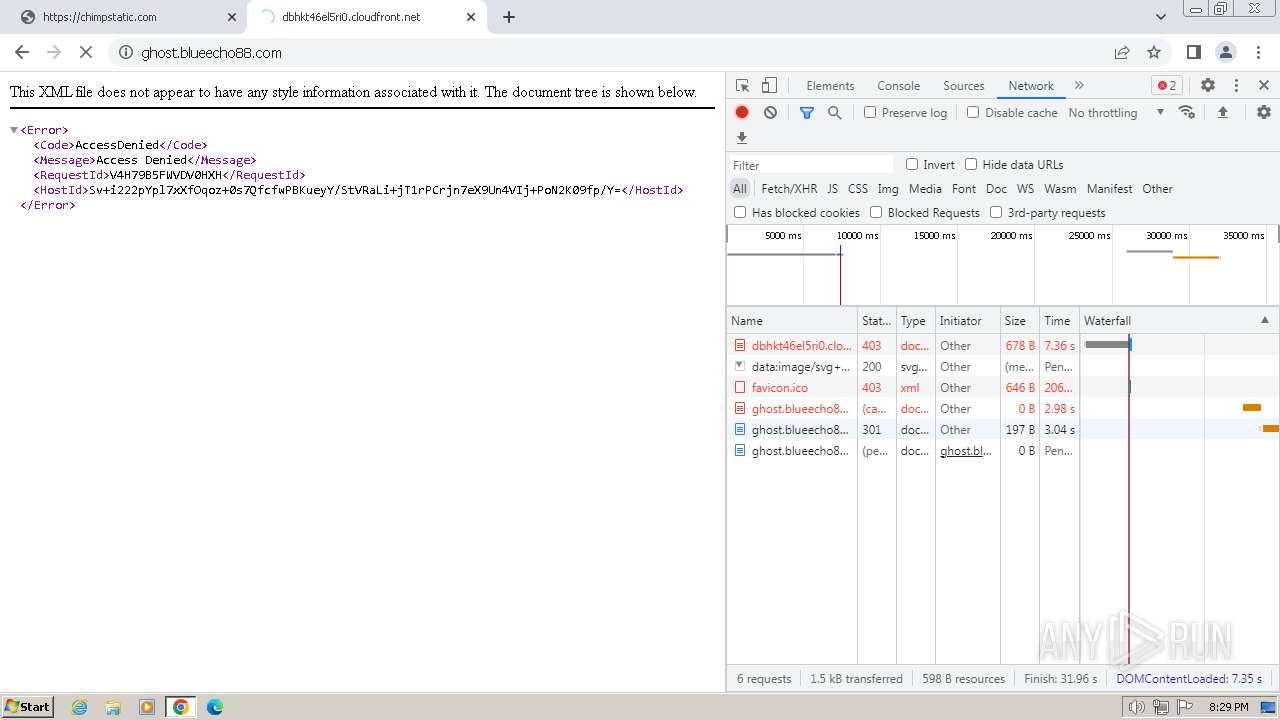Click the Start button
The image size is (1280, 720).
(x=27, y=706)
